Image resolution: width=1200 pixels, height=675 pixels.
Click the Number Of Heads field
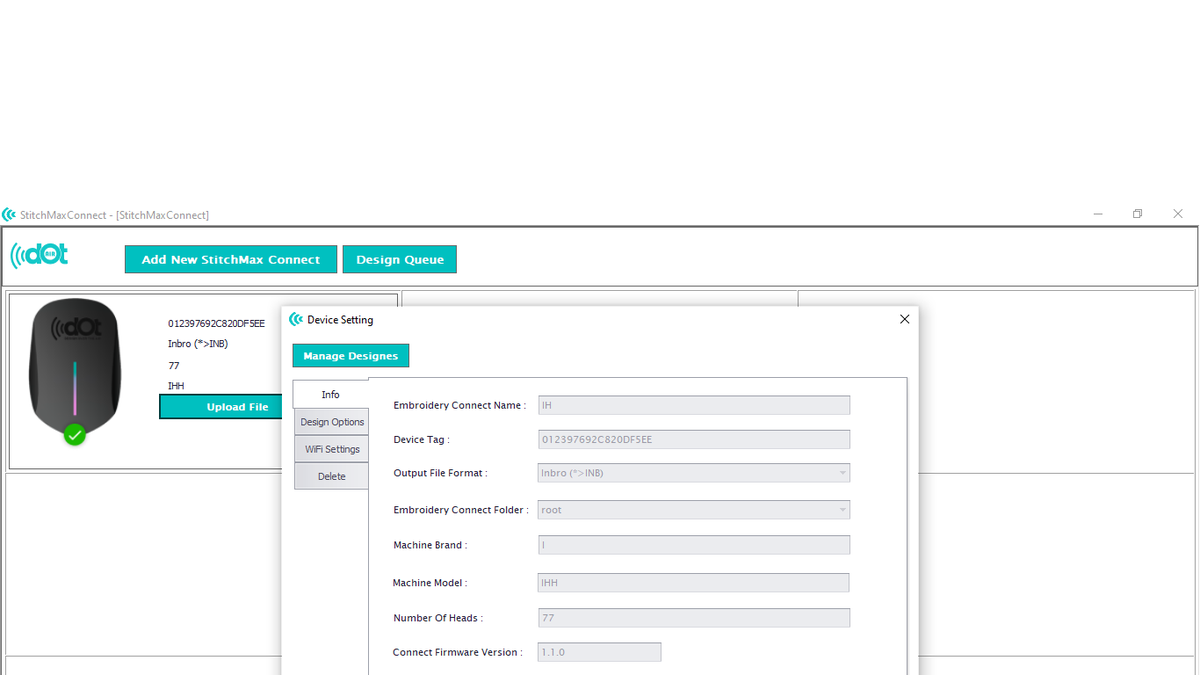(x=694, y=618)
